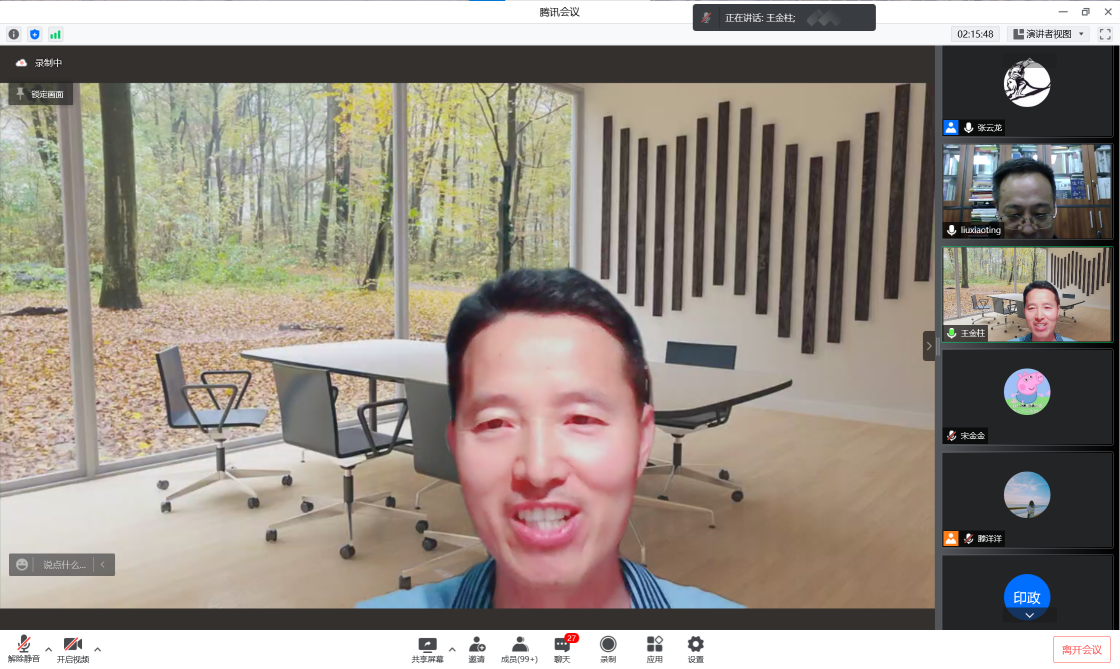Enter full screen mode via top-right icon
The image size is (1120, 669).
(x=1105, y=34)
